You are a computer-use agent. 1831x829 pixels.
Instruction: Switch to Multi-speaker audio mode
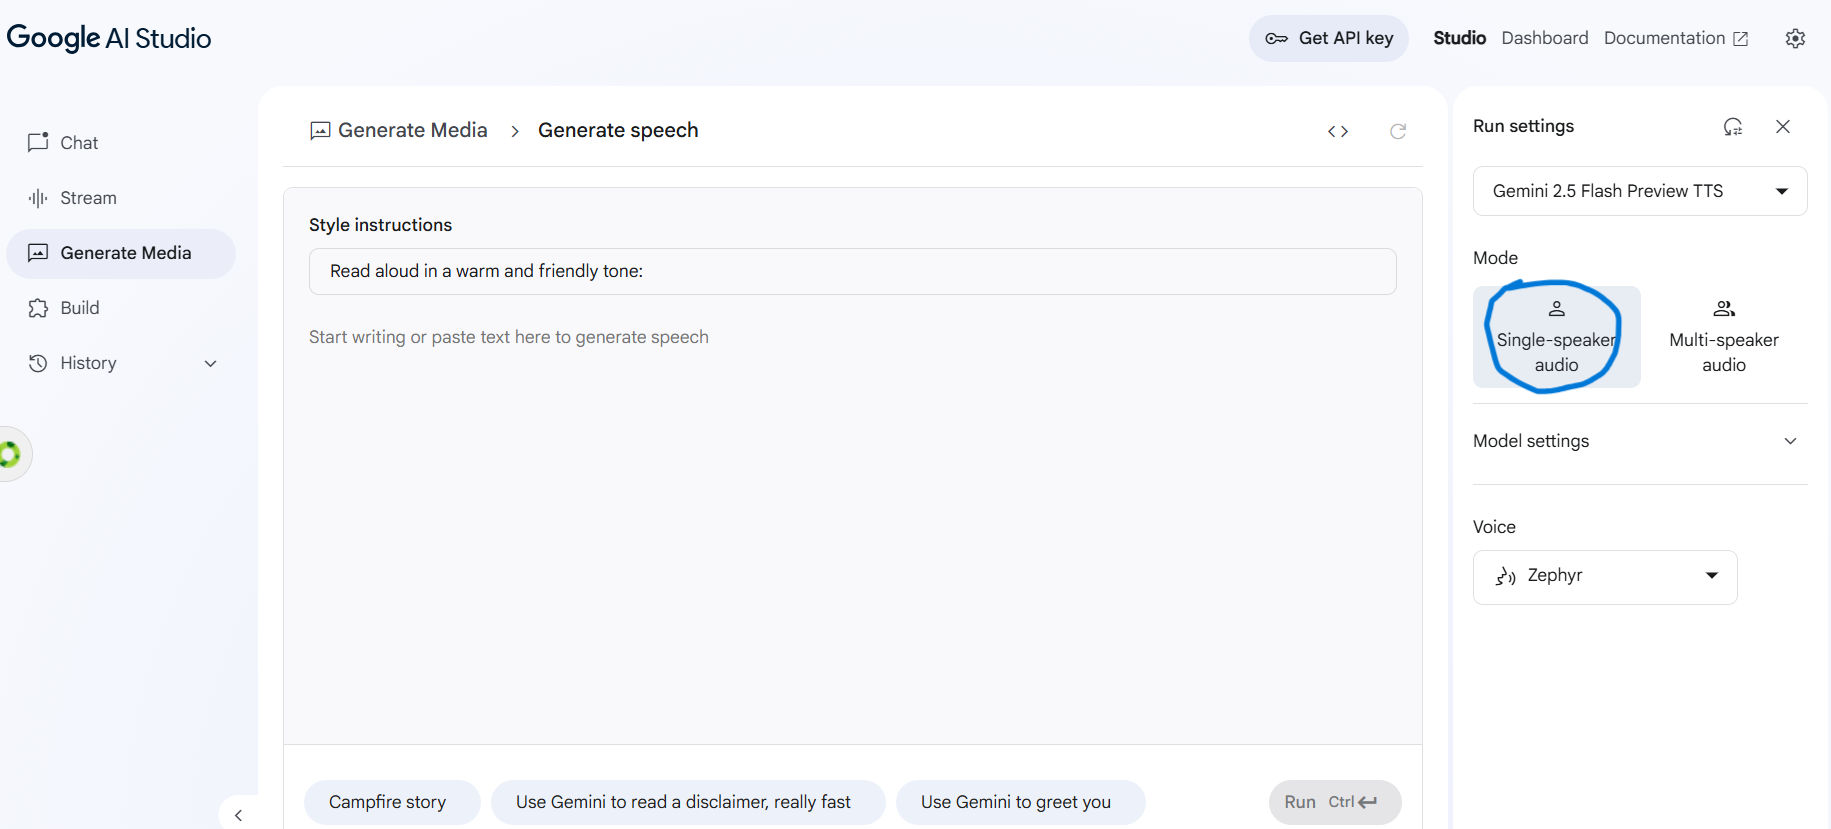tap(1724, 337)
